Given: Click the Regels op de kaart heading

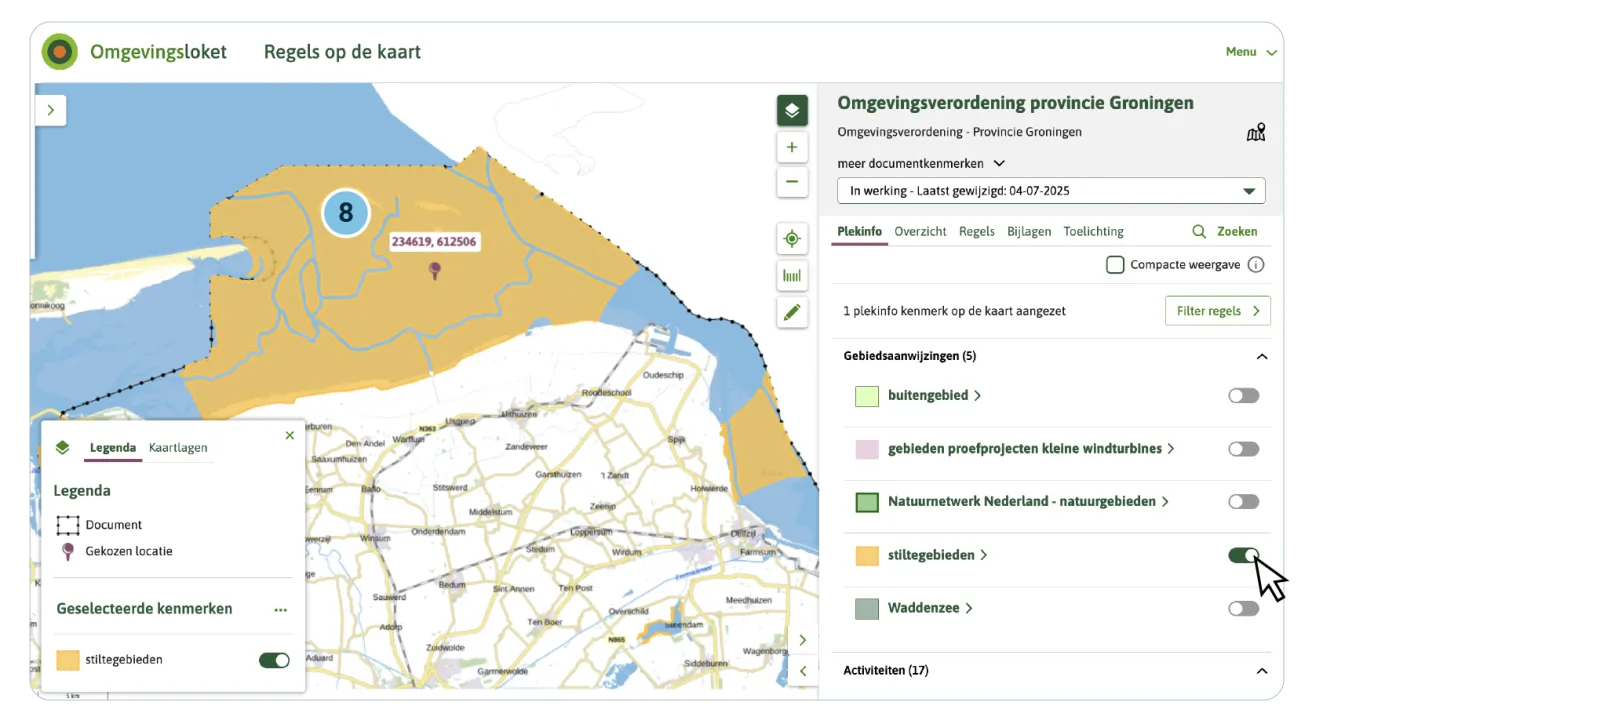Looking at the screenshot, I should [x=342, y=52].
